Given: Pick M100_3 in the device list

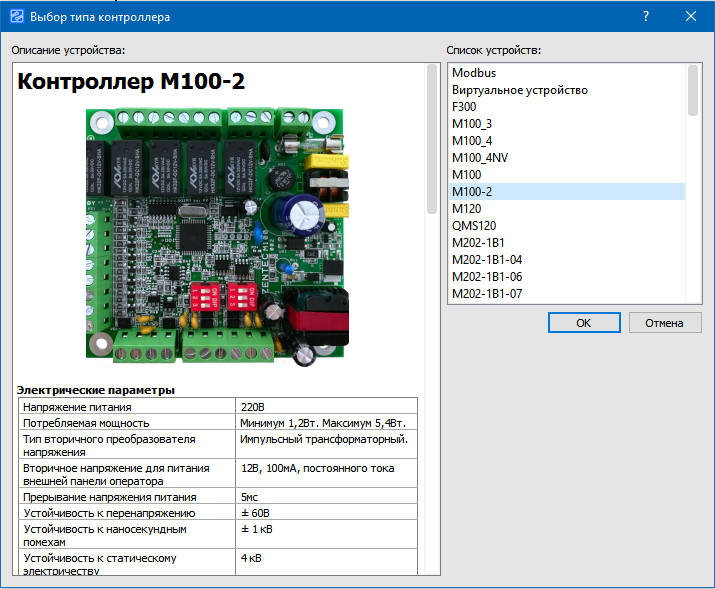Looking at the screenshot, I should [x=471, y=124].
